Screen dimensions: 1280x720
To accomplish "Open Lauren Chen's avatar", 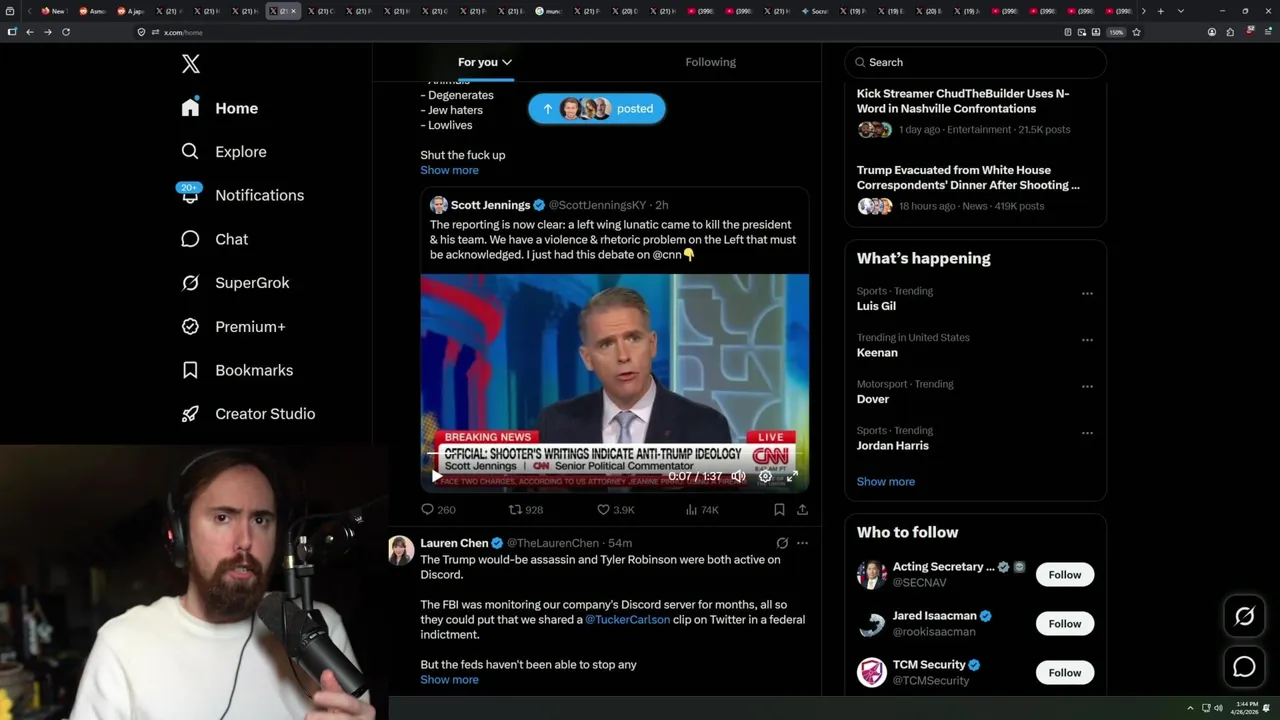I will [x=401, y=550].
